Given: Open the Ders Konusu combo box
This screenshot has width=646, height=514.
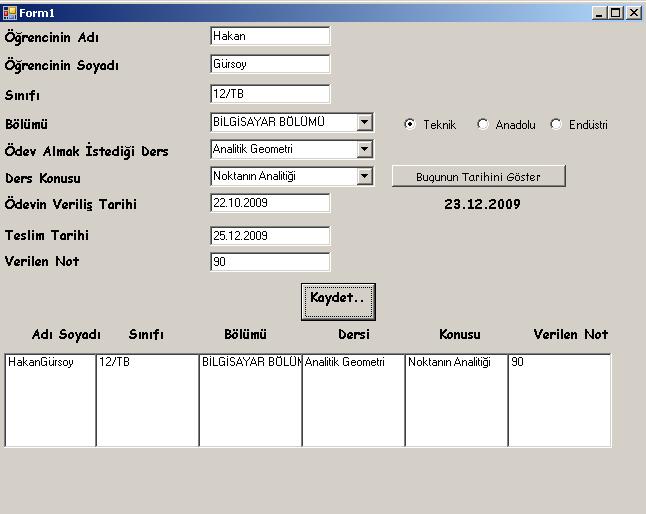Looking at the screenshot, I should click(364, 176).
